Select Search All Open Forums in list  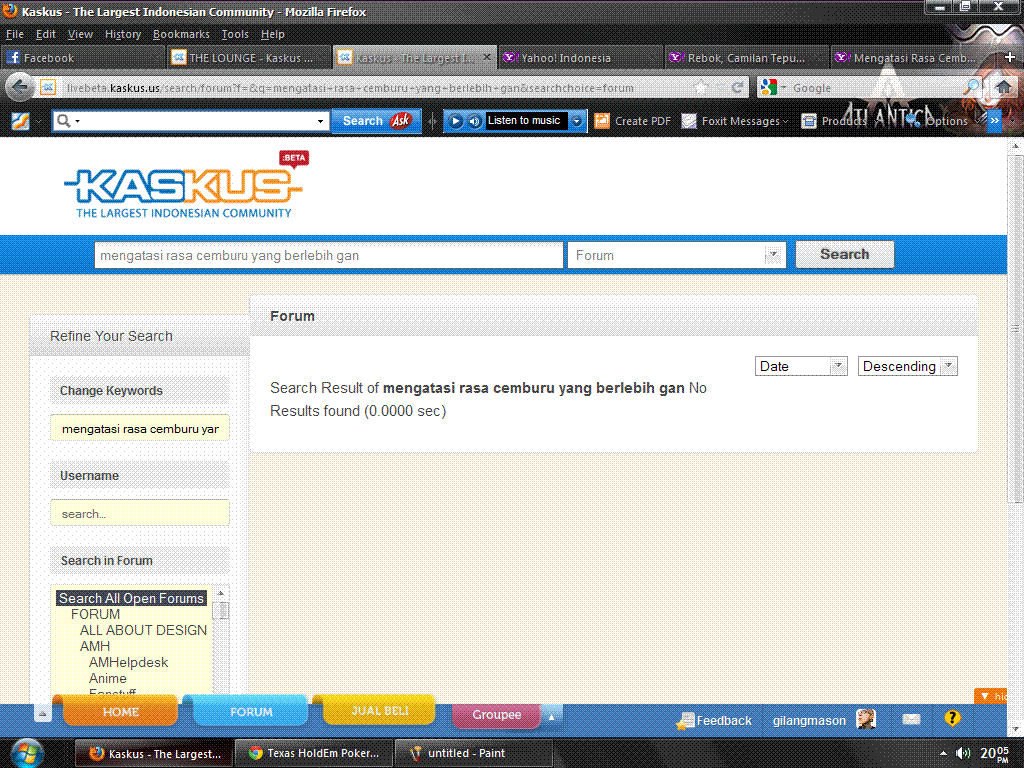tap(131, 598)
